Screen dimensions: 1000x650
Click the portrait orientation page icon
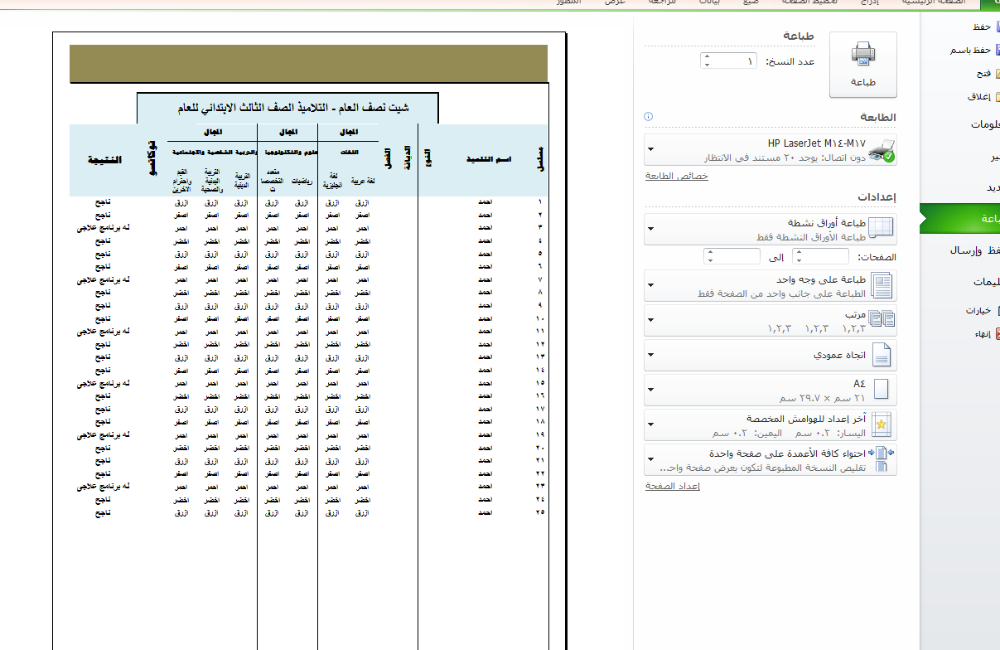[881, 355]
